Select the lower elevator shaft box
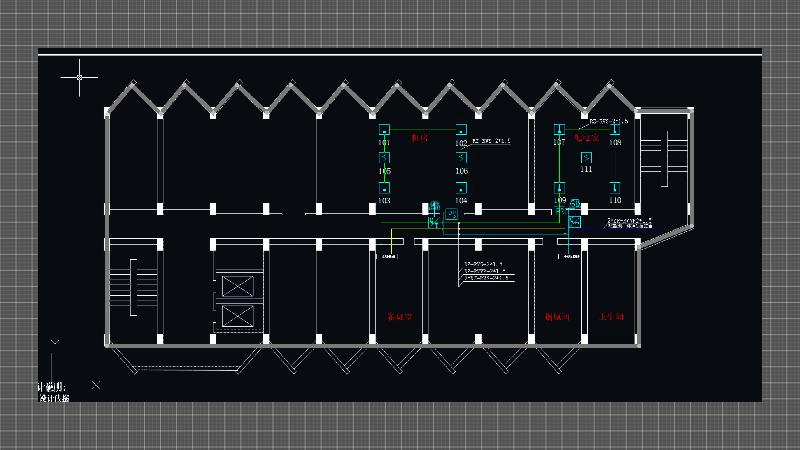 tap(238, 318)
